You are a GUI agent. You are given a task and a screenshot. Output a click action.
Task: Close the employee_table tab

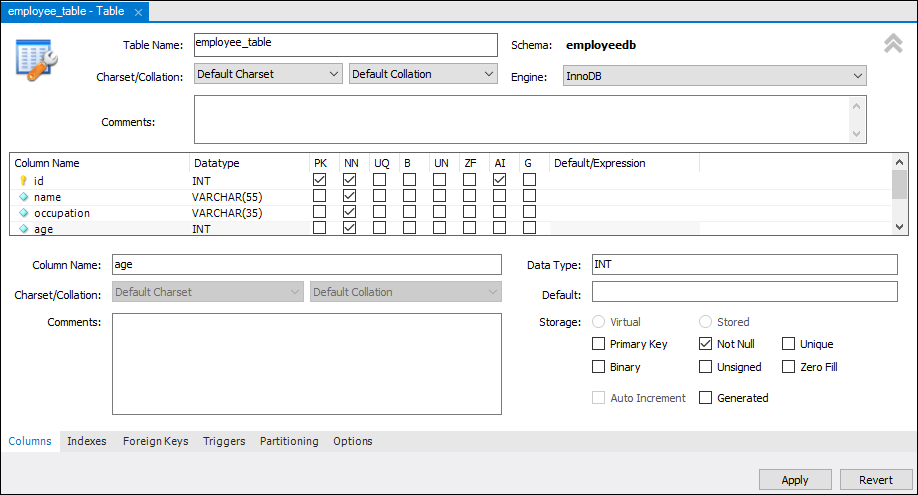tap(138, 12)
